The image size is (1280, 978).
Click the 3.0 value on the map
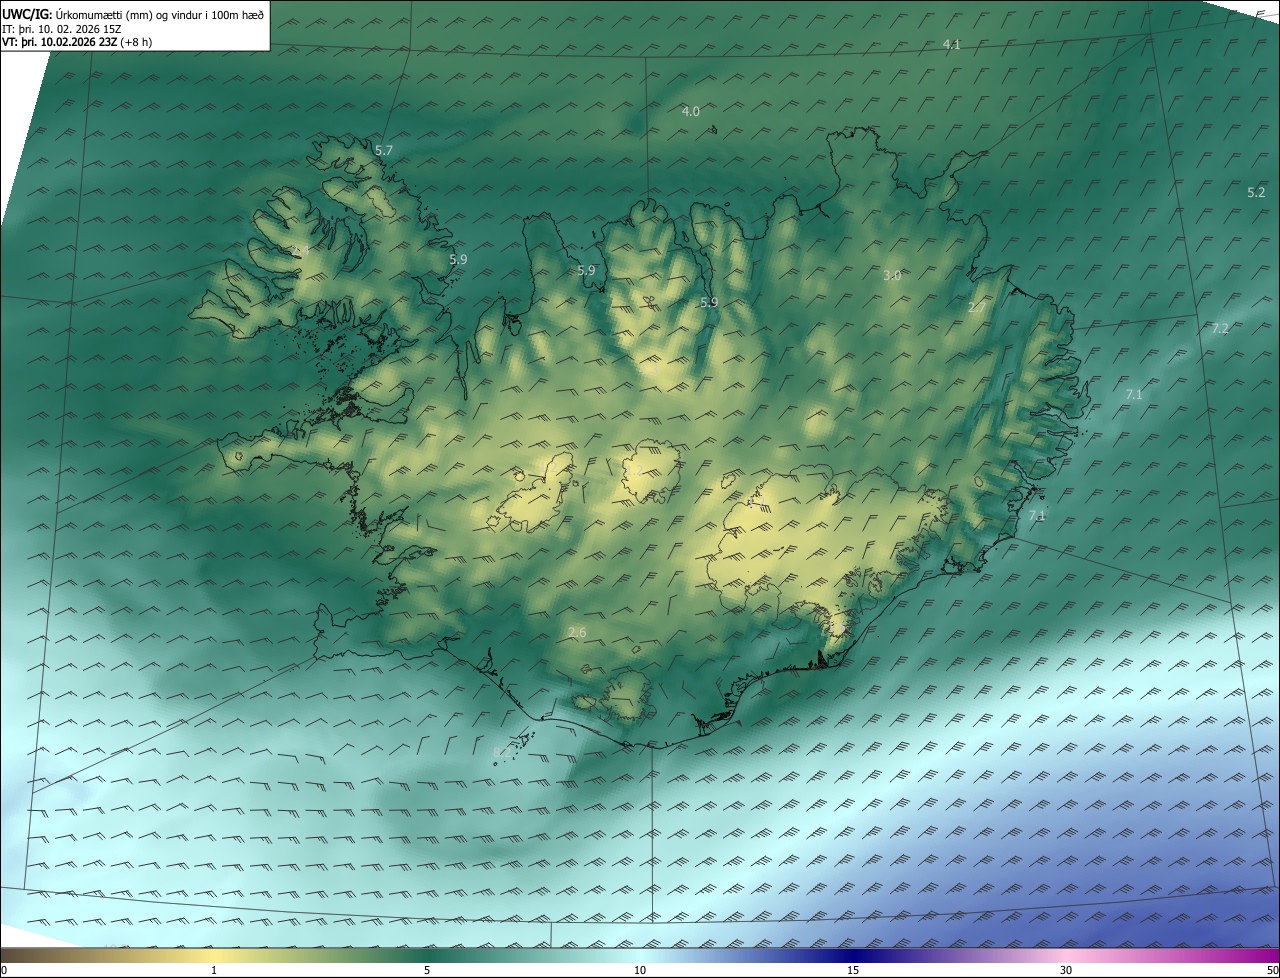[893, 275]
